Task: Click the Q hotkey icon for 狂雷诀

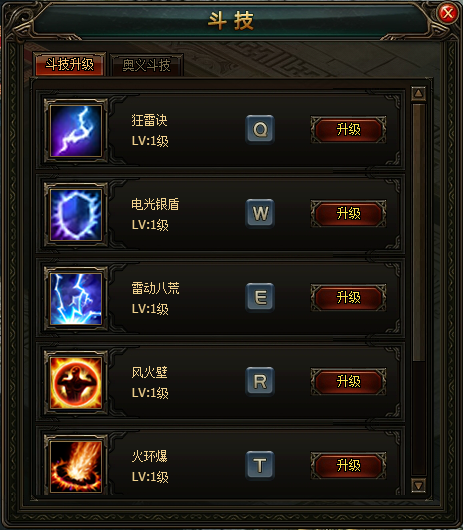Action: pyautogui.click(x=260, y=129)
